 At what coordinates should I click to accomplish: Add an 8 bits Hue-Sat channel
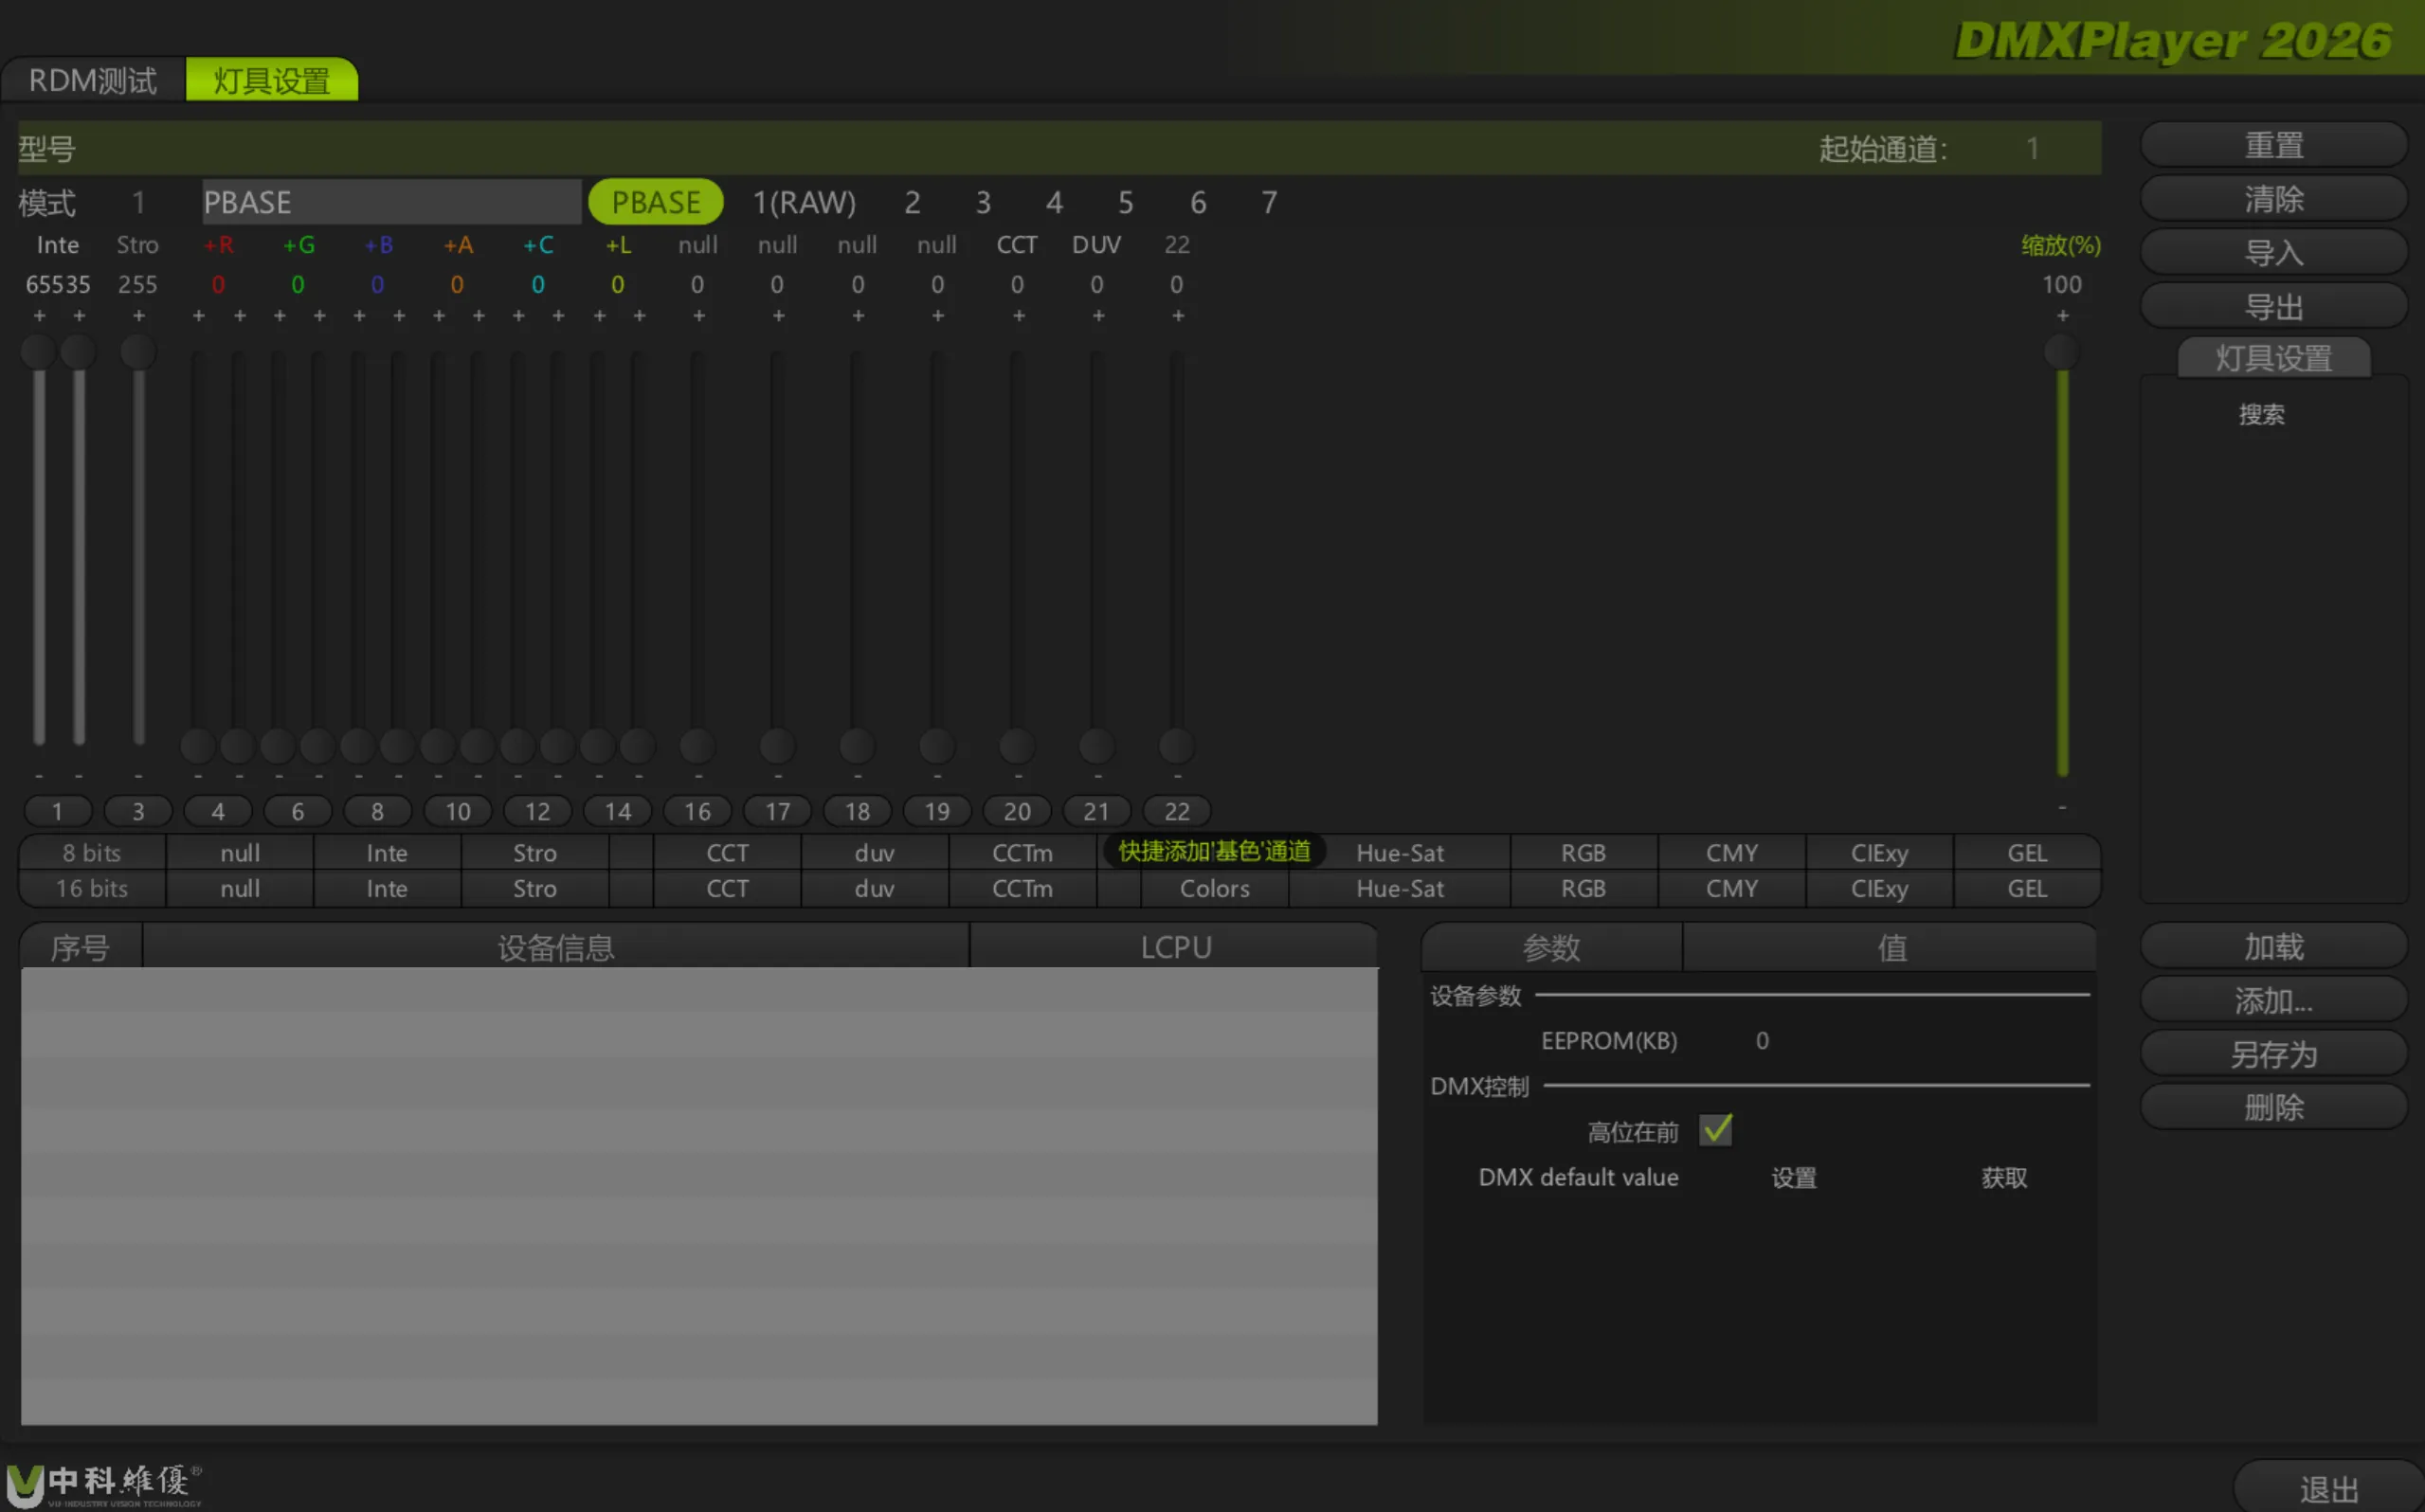[x=1400, y=853]
